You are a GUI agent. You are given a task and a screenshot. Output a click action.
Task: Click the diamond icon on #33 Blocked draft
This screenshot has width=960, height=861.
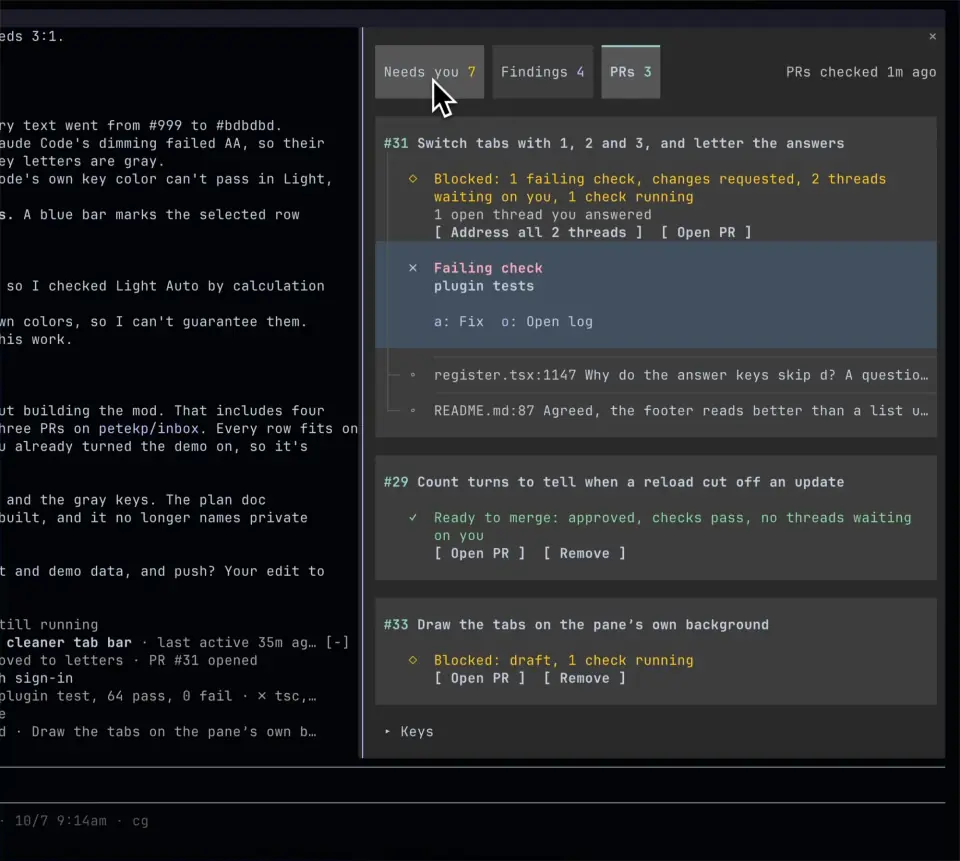413,660
